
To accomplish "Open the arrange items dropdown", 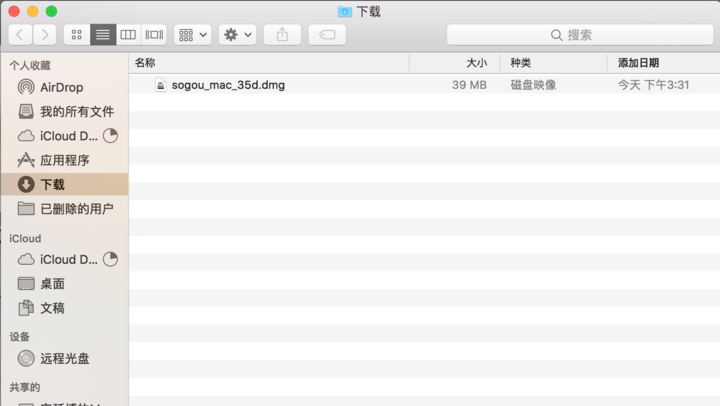I will click(x=192, y=34).
